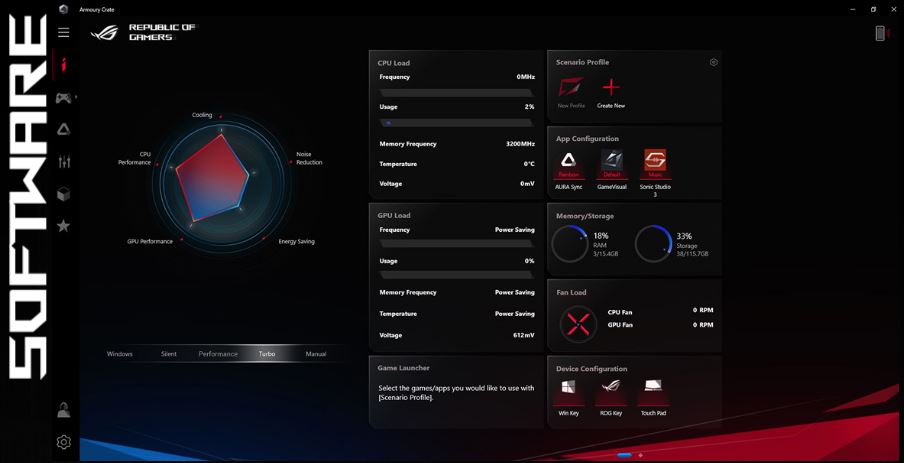Click the 3200MHz memory frequency value
This screenshot has width=904, height=463.
coord(520,144)
